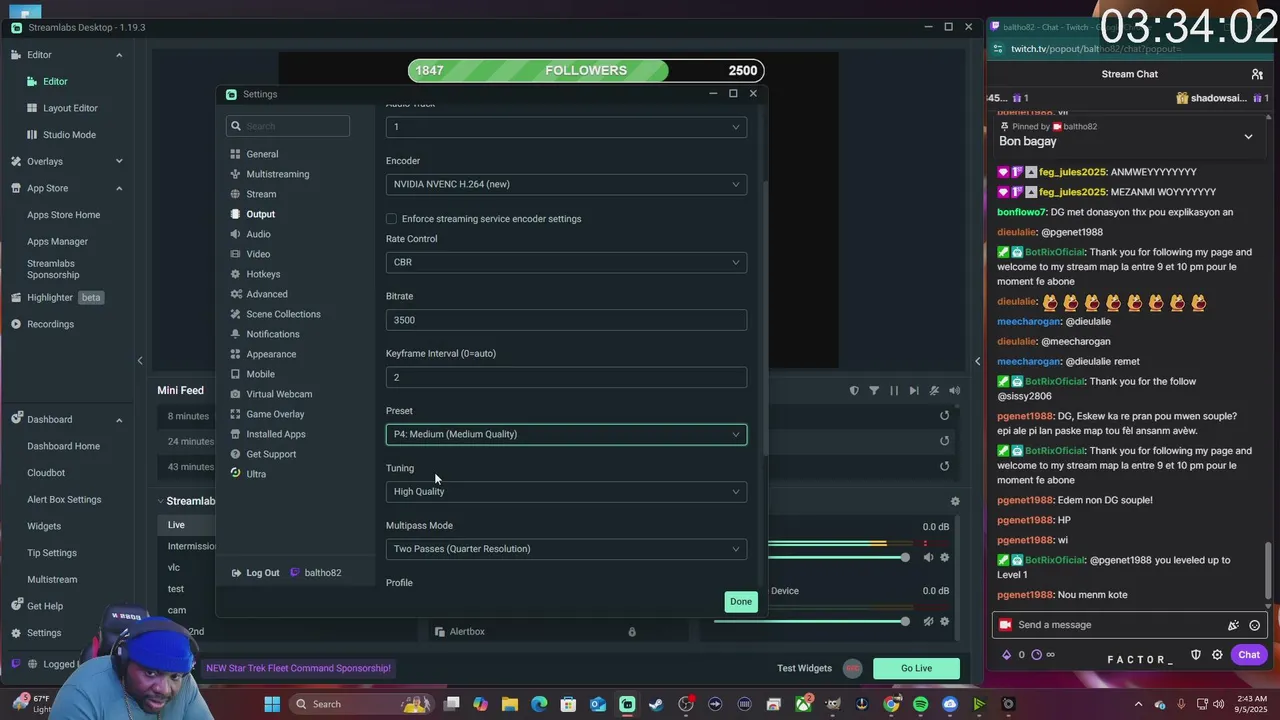
Task: Open Ultra settings section
Action: coord(256,474)
